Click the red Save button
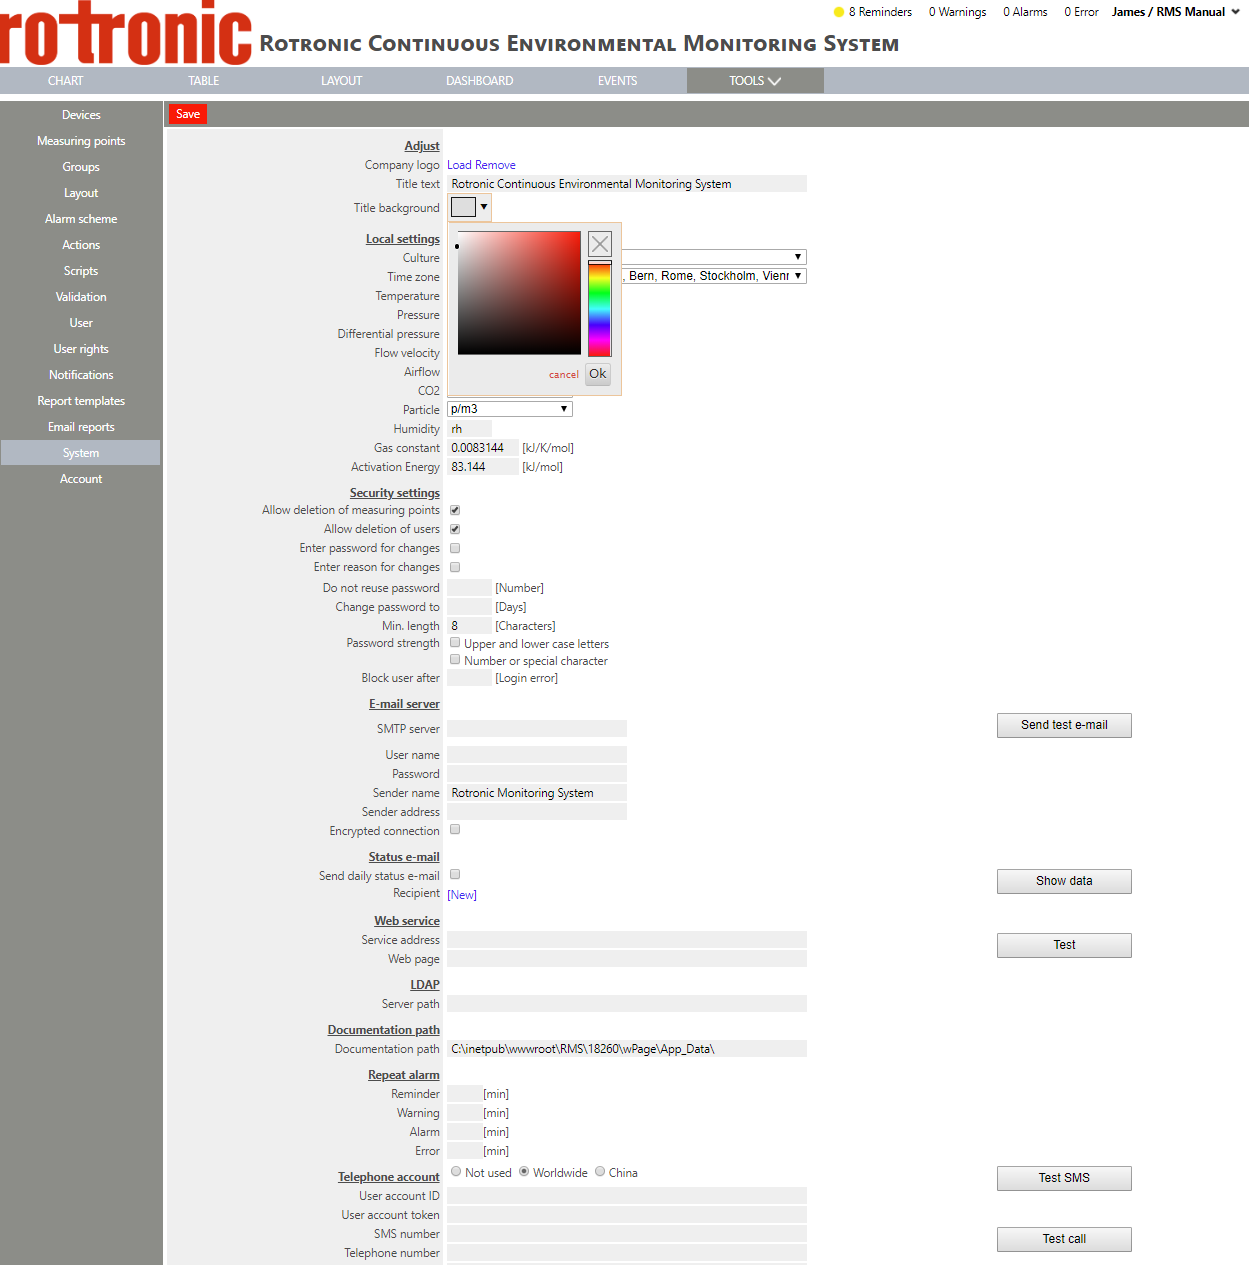This screenshot has width=1249, height=1265. pos(188,114)
